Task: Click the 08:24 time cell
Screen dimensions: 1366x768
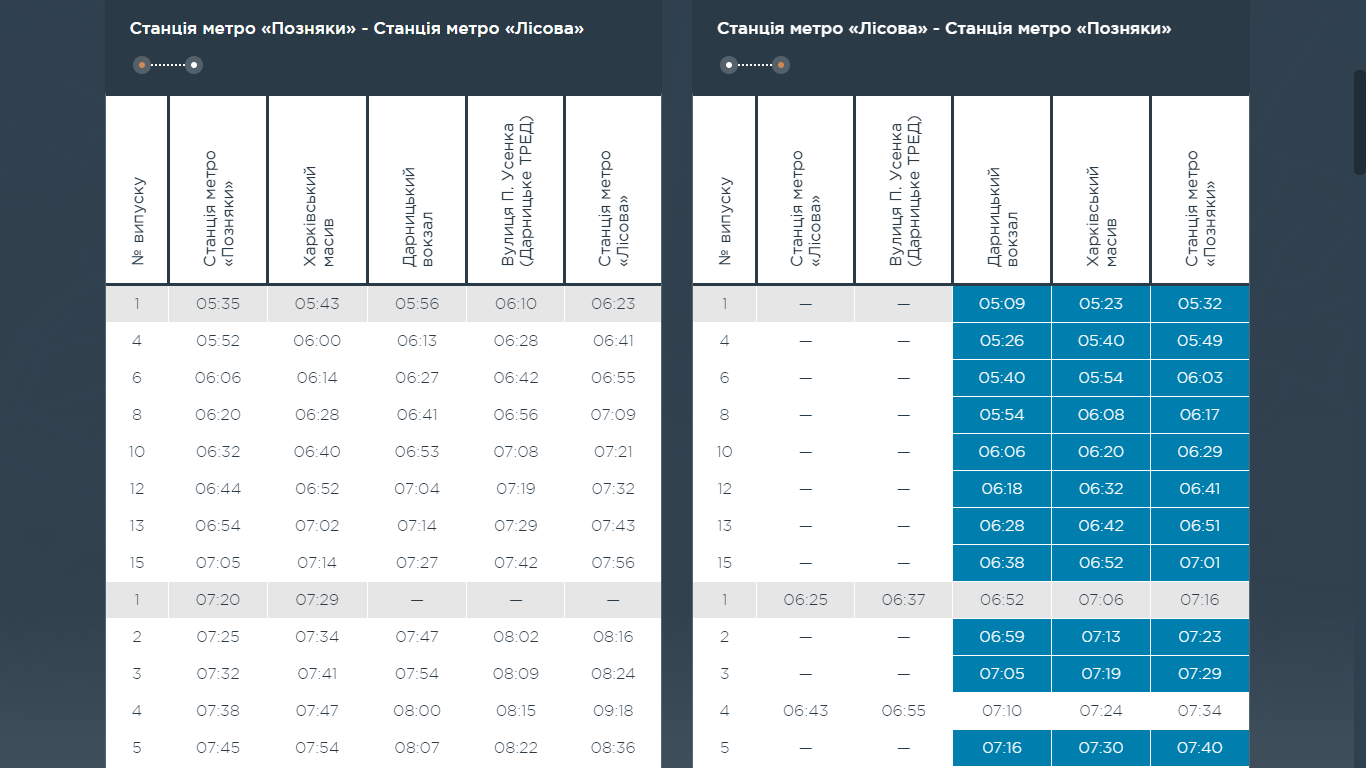Action: tap(613, 674)
